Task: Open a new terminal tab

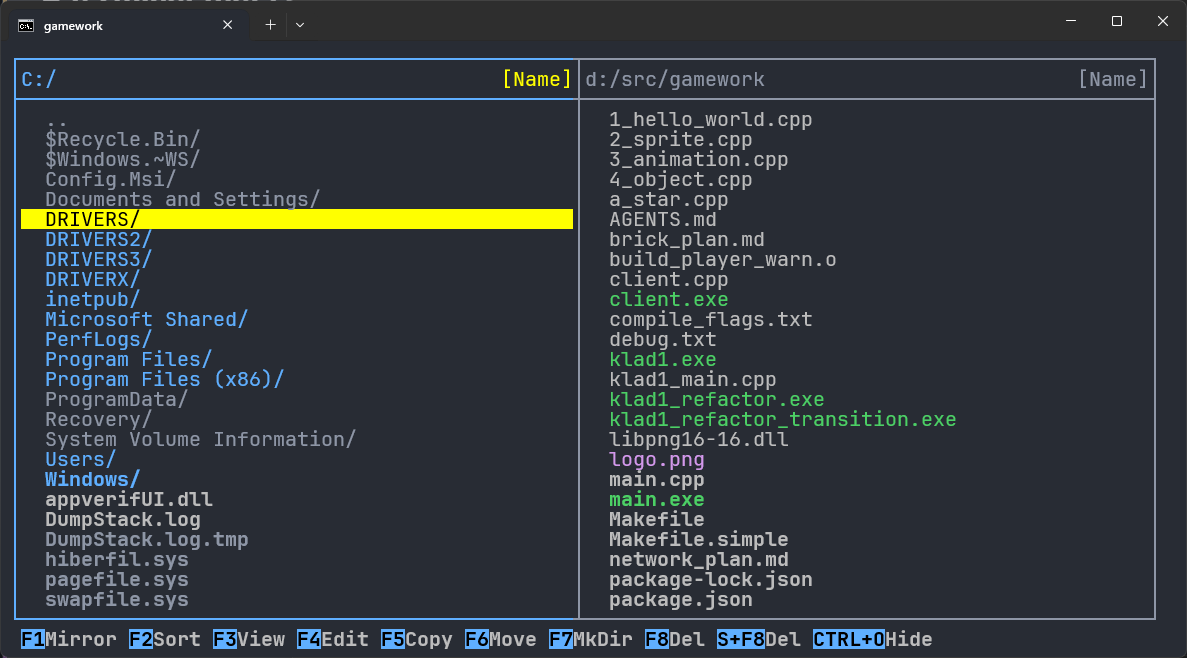Action: (270, 25)
